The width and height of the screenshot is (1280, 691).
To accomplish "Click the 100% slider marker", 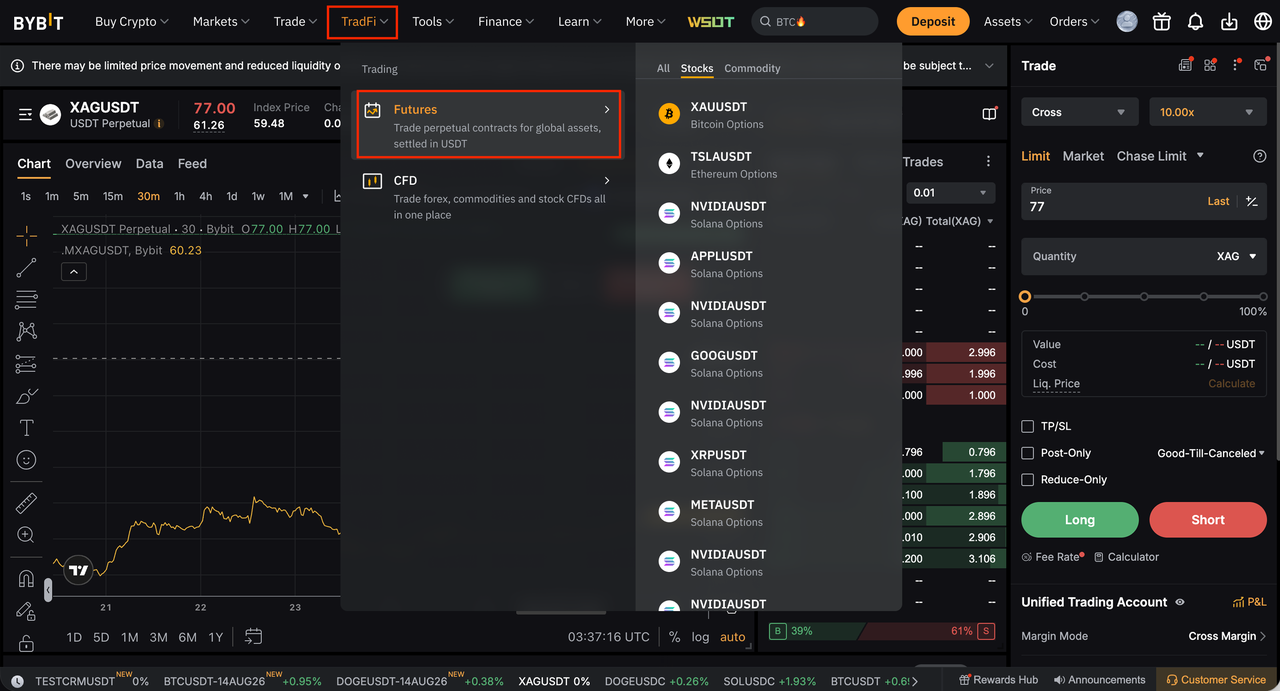I will pyautogui.click(x=1262, y=297).
